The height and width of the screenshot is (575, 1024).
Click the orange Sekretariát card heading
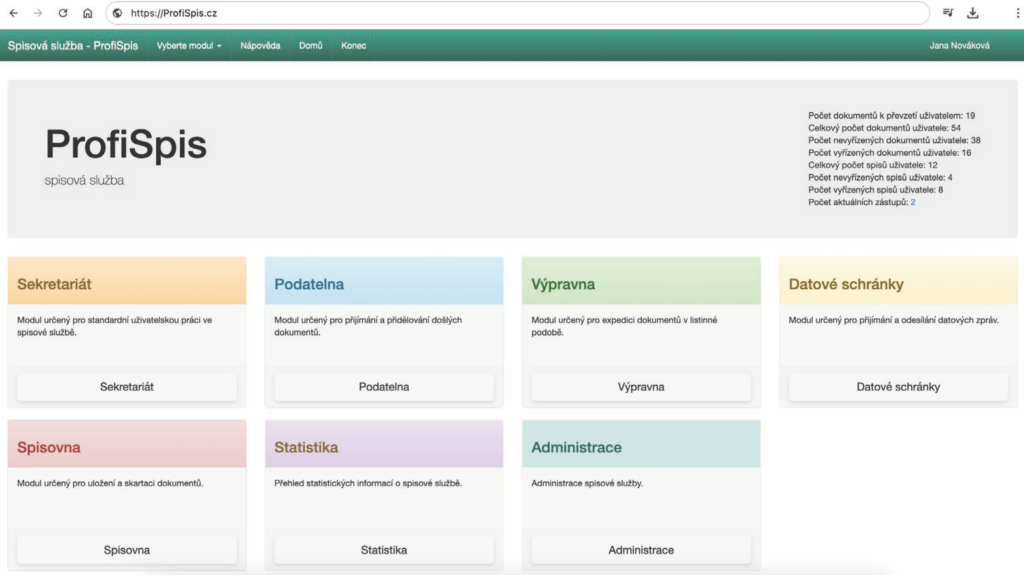click(54, 284)
